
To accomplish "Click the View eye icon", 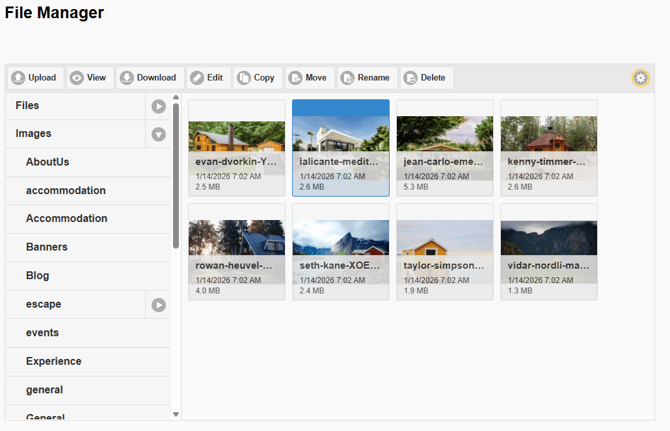I will (77, 78).
